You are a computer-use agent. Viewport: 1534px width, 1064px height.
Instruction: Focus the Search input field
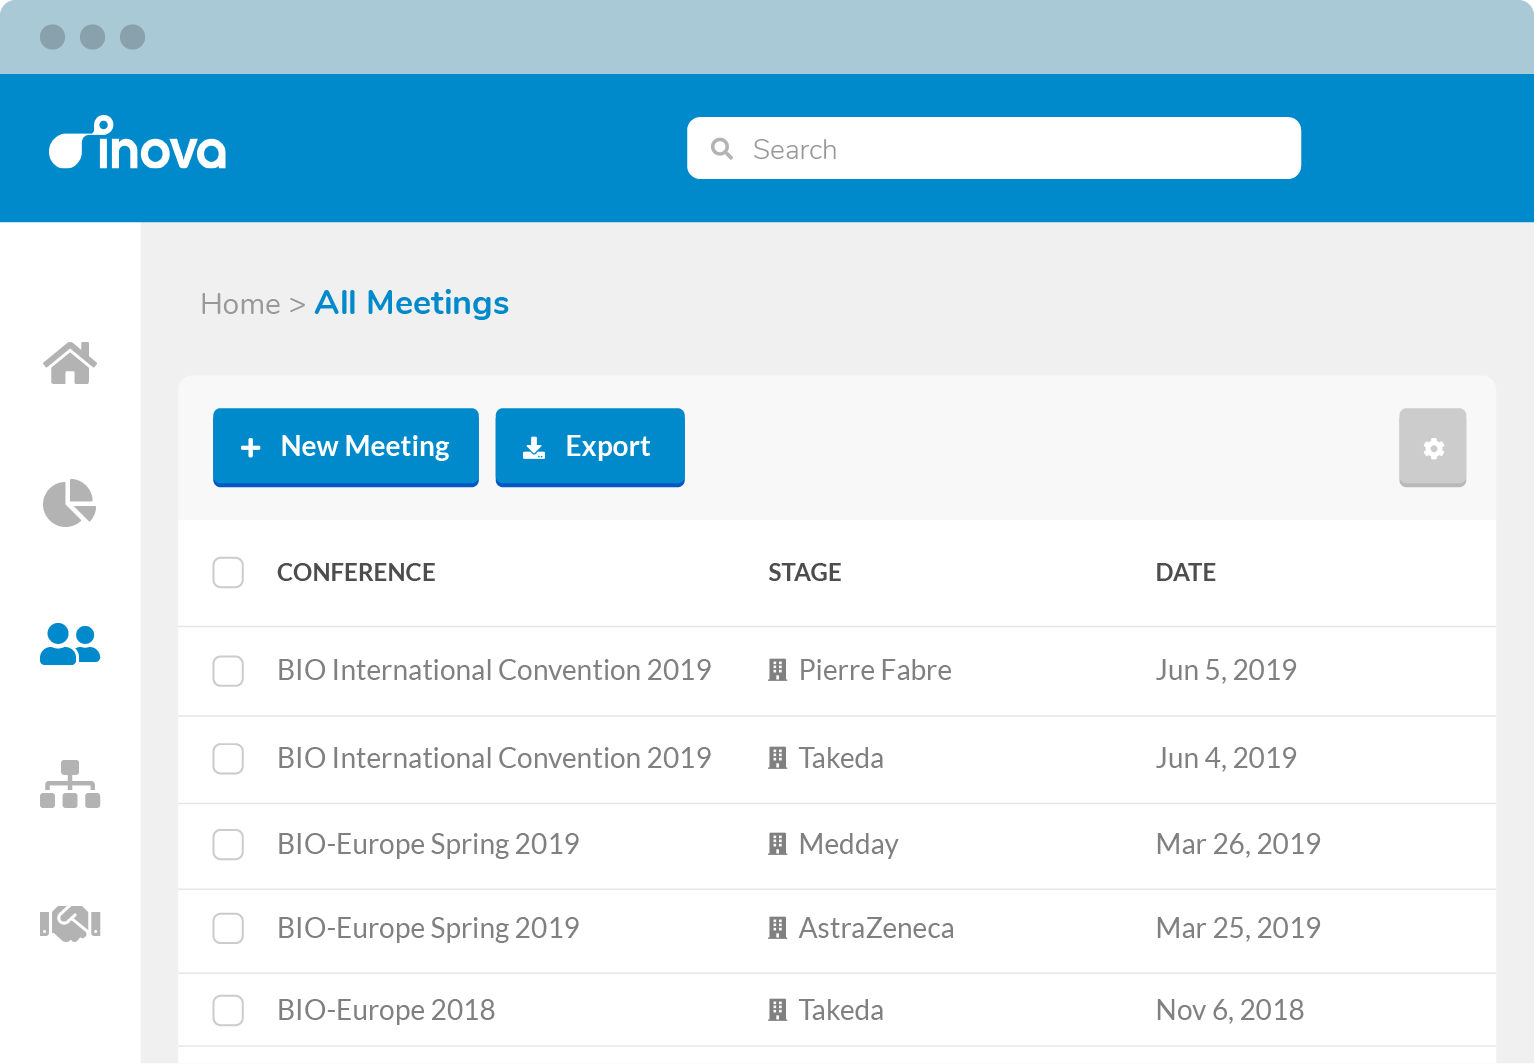tap(994, 148)
